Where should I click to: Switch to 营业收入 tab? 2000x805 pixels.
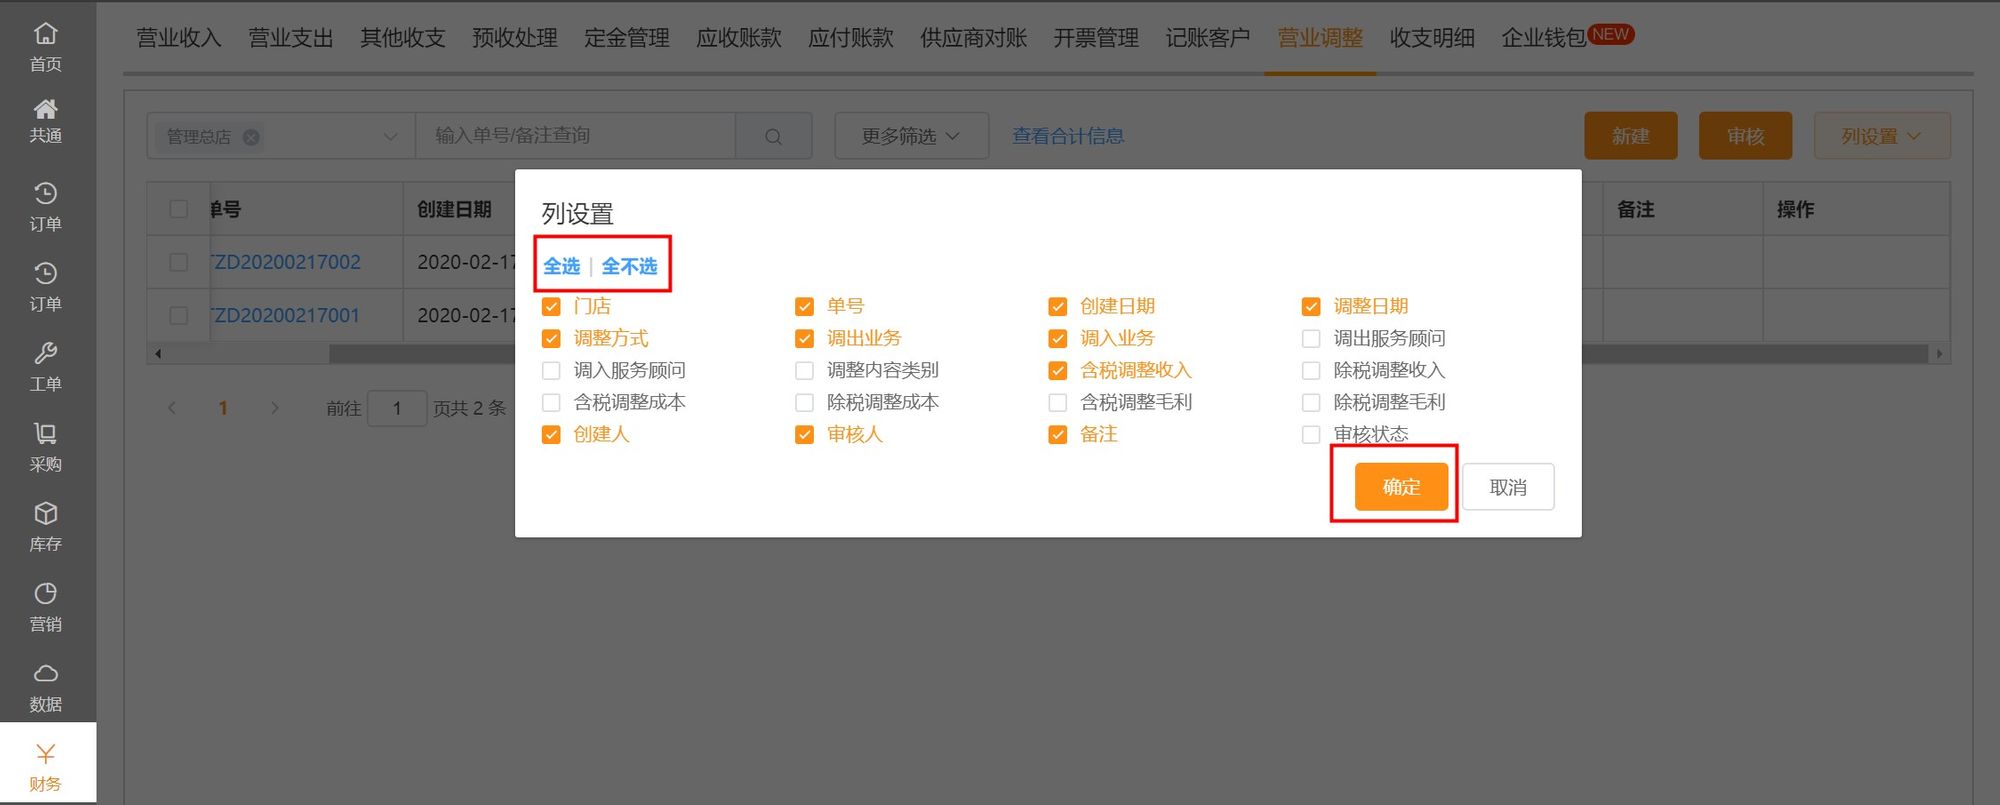[179, 38]
